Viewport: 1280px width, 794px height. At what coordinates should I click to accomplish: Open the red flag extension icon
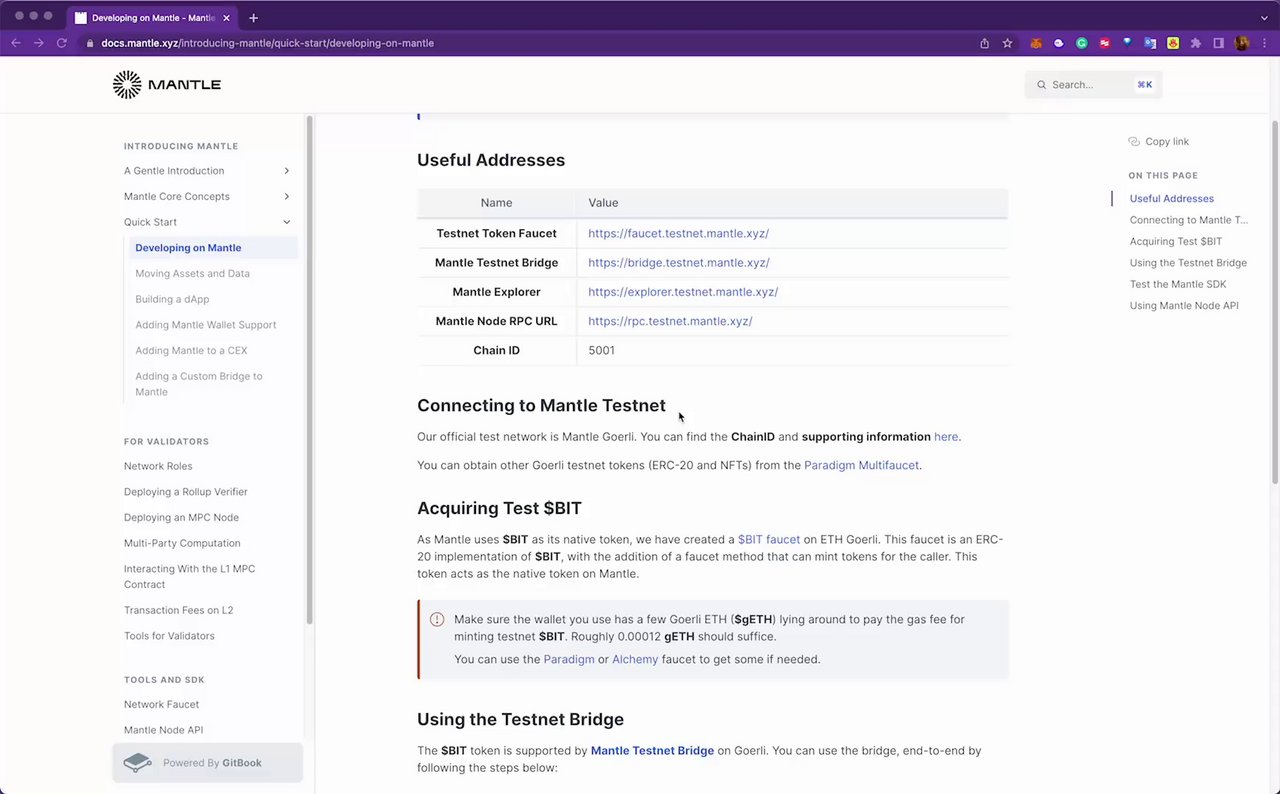[x=1105, y=43]
